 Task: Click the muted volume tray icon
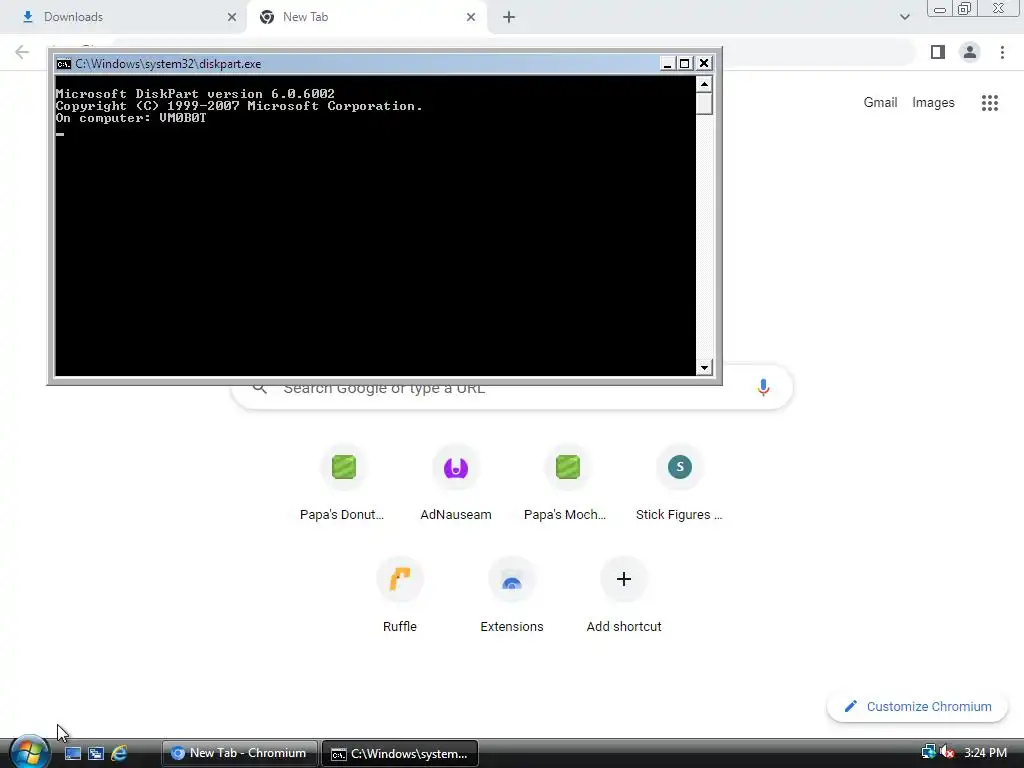click(x=947, y=752)
